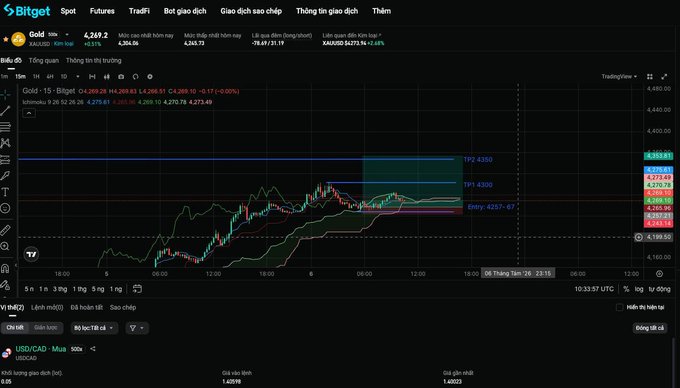This screenshot has width=680, height=388.
Task: Switch to Lệnh mở(0) tab
Action: pos(47,307)
